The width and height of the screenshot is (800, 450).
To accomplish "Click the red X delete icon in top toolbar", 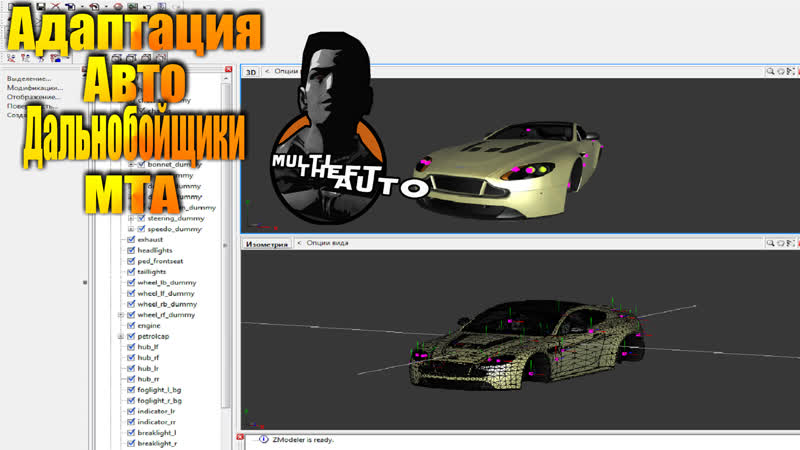I will coord(56,6).
